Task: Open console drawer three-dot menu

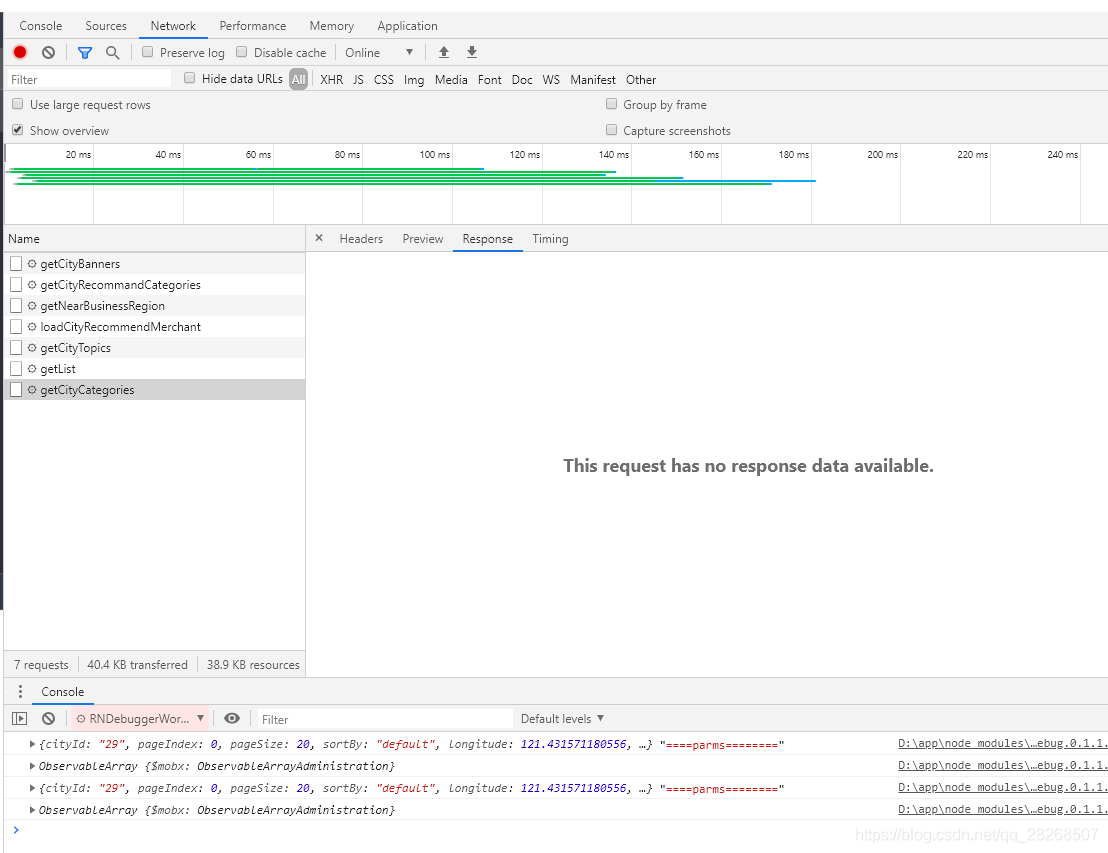Action: pos(20,691)
